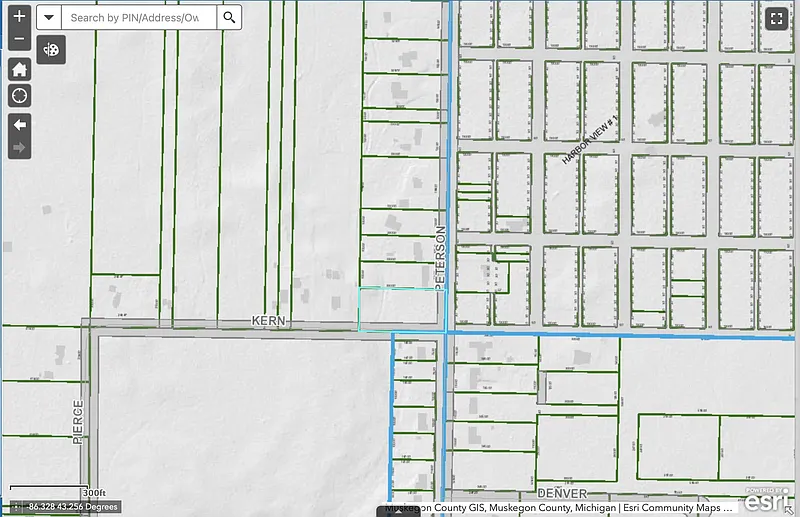Image resolution: width=800 pixels, height=517 pixels.
Task: Zoom in with the plus button
Action: pyautogui.click(x=19, y=16)
